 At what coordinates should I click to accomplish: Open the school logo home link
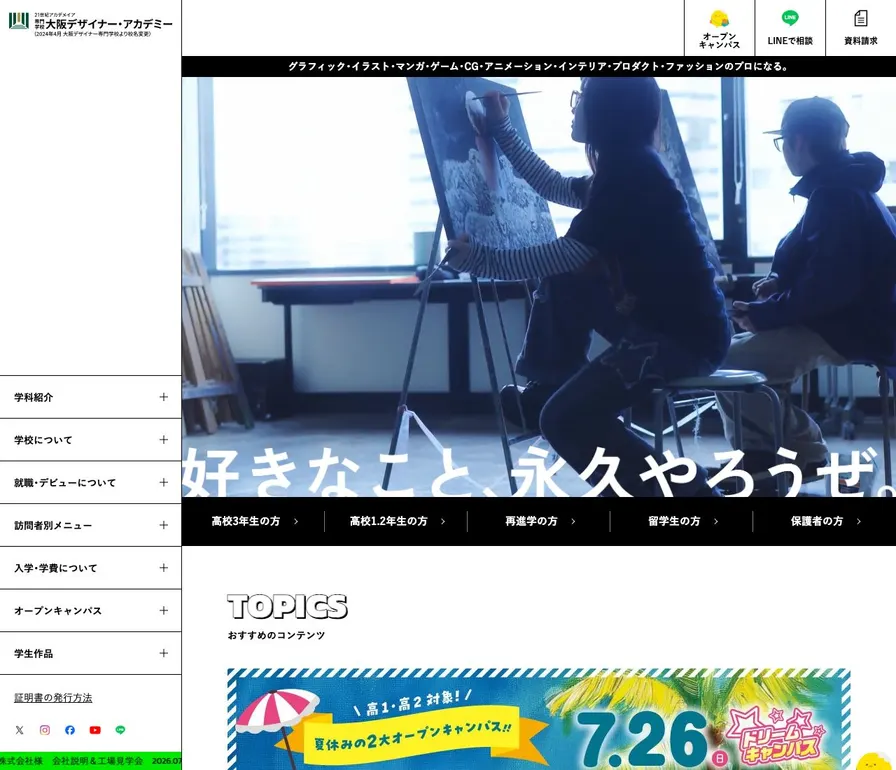click(x=91, y=25)
